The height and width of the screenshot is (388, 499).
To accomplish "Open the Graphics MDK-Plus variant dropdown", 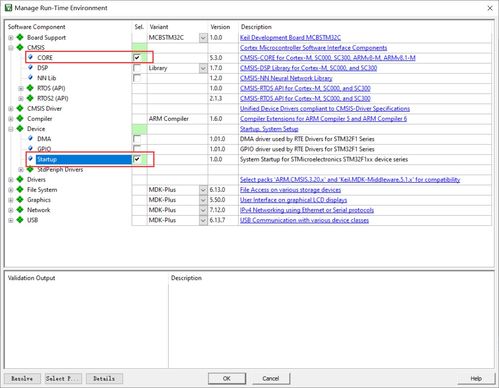I will coord(203,200).
